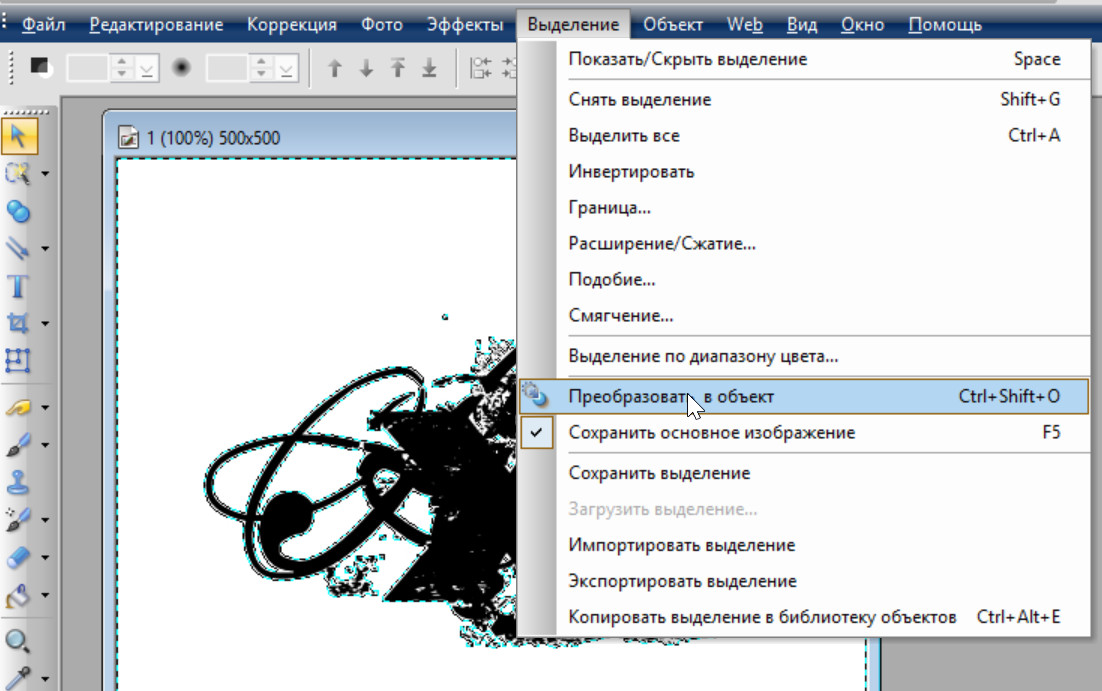Open the Объект menu

click(673, 25)
